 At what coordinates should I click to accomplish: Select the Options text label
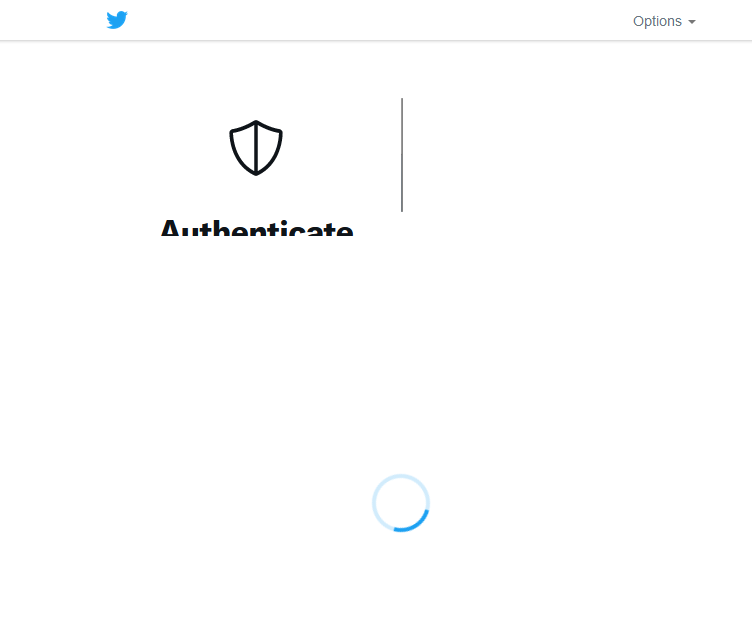[657, 21]
